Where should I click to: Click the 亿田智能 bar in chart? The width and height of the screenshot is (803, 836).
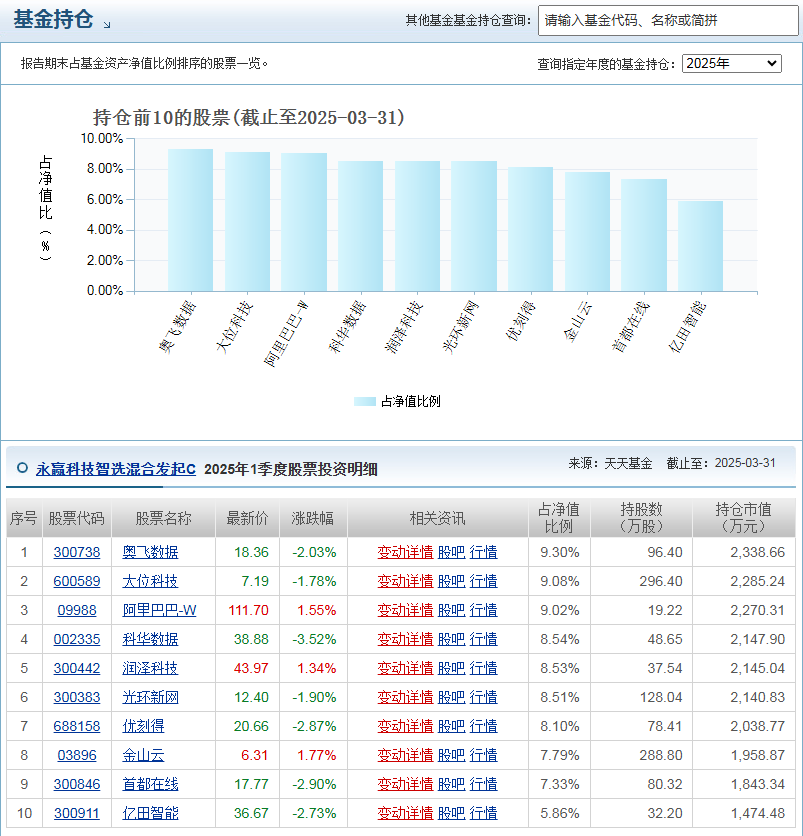click(701, 246)
